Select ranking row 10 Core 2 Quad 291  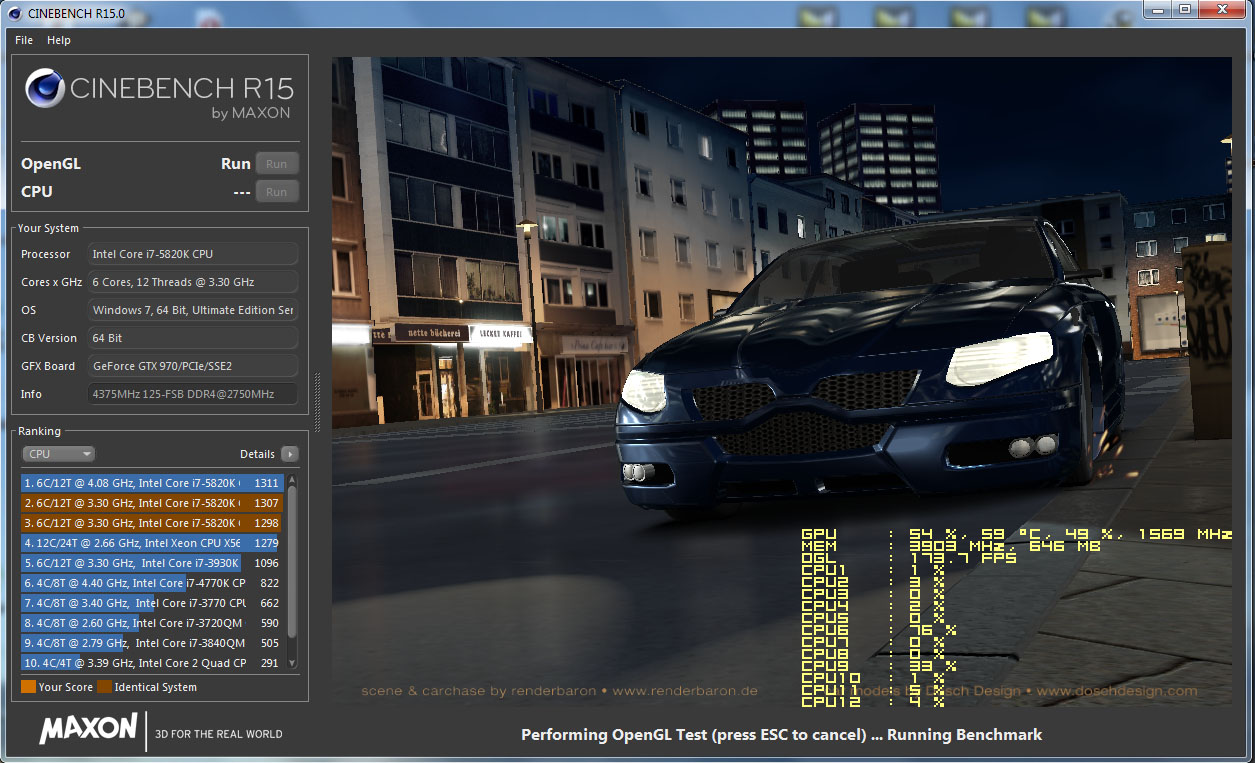[x=152, y=663]
